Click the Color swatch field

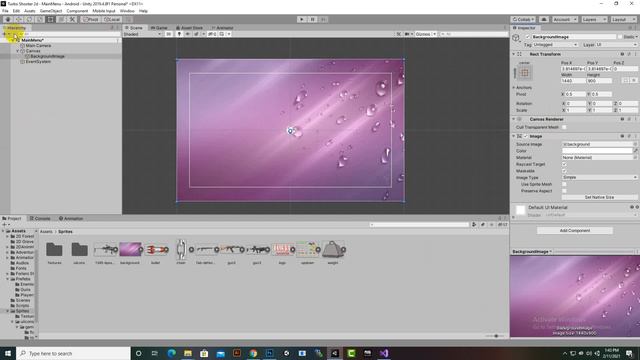pos(597,151)
